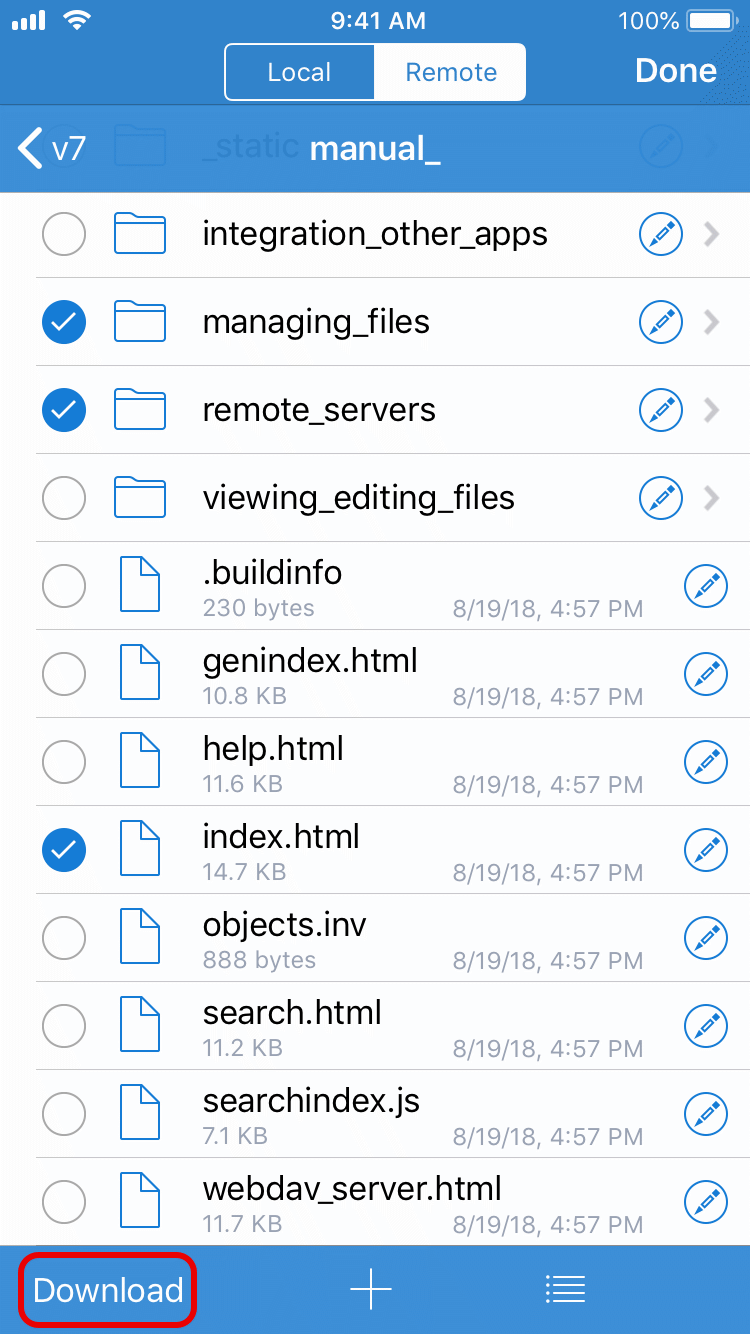Image resolution: width=750 pixels, height=1334 pixels.
Task: Tap the Download button
Action: (x=108, y=1290)
